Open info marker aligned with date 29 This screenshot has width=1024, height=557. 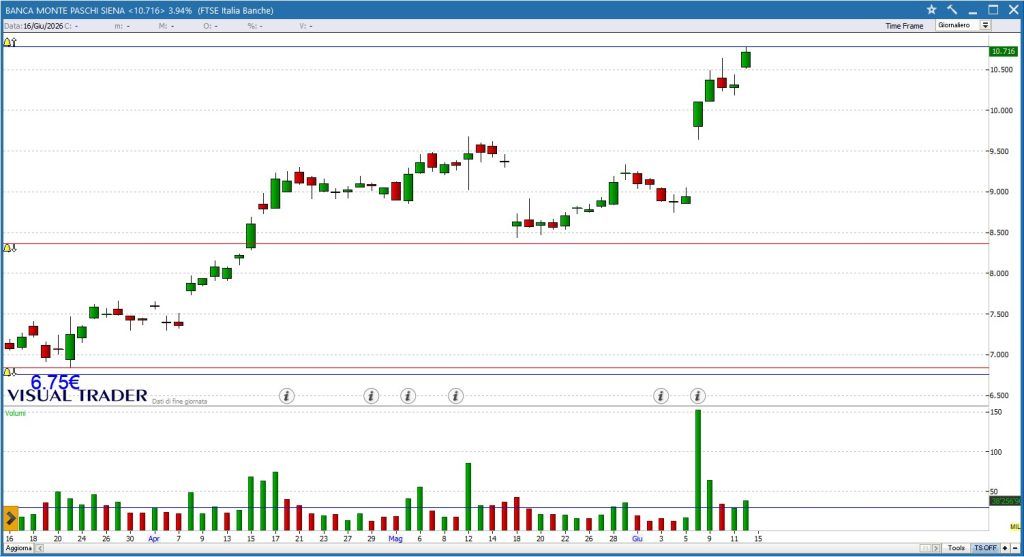(x=371, y=396)
